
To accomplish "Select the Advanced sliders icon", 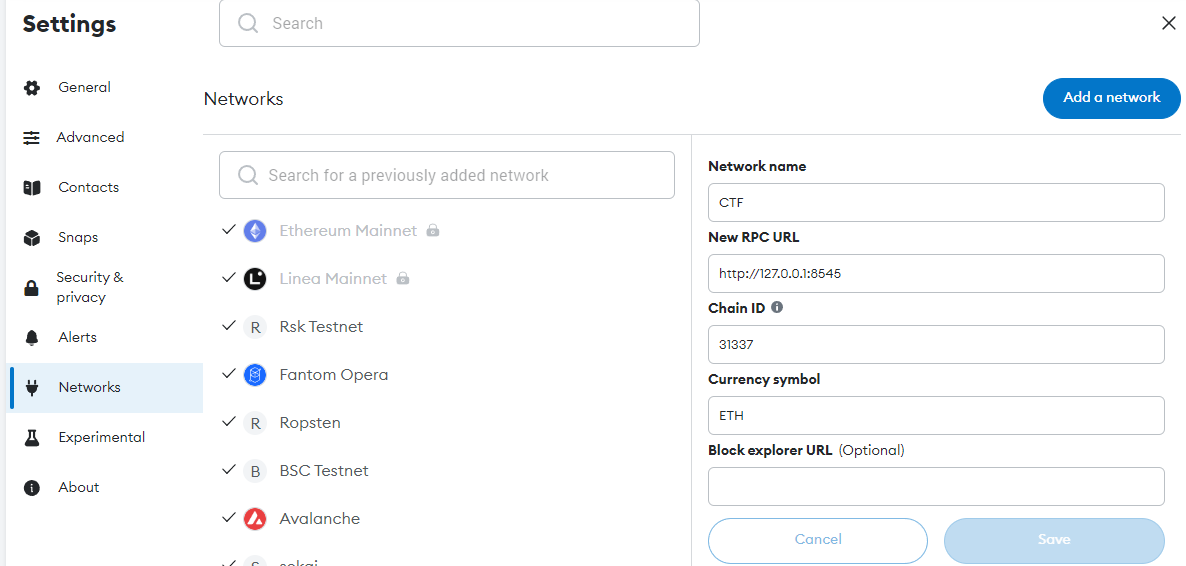I will pos(31,138).
